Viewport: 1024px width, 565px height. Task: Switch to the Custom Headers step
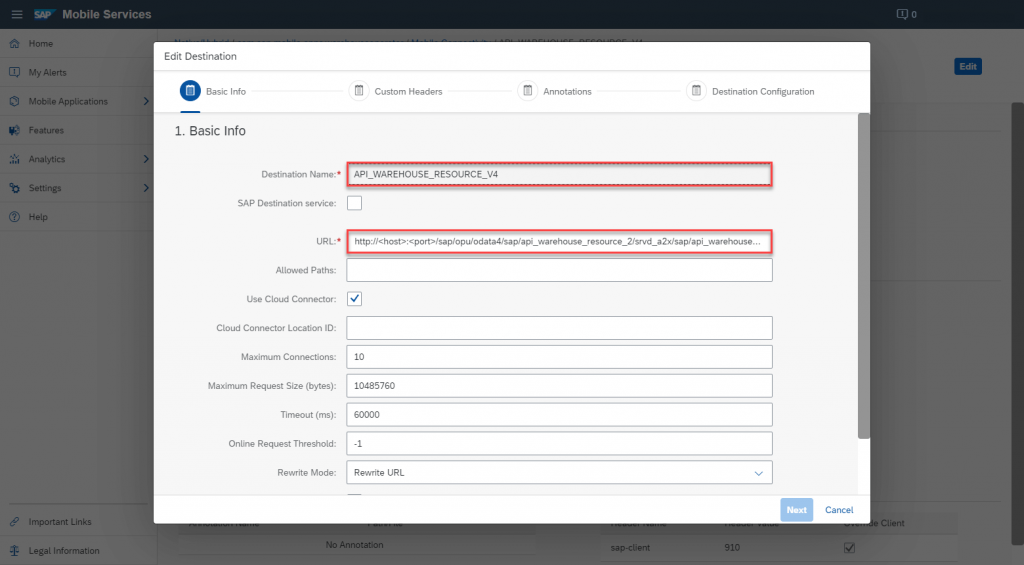(x=408, y=91)
